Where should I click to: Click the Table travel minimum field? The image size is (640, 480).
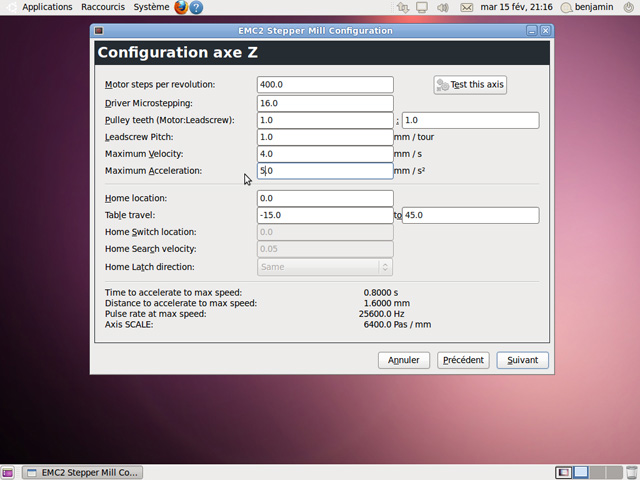point(325,216)
